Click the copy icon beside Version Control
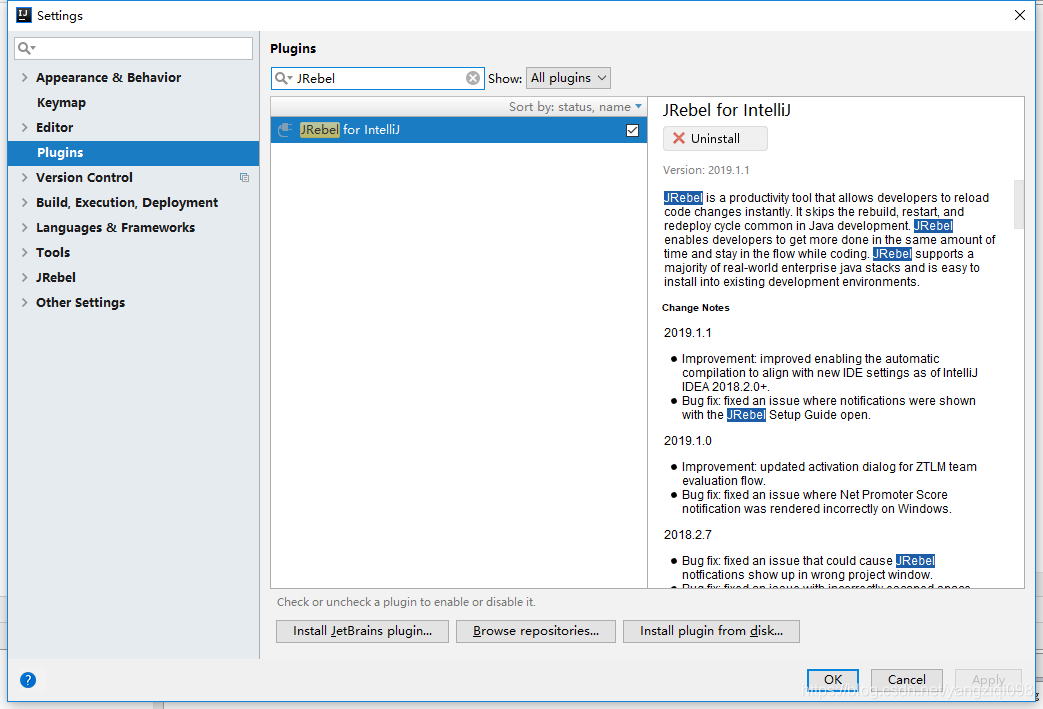The image size is (1043, 709). click(244, 178)
